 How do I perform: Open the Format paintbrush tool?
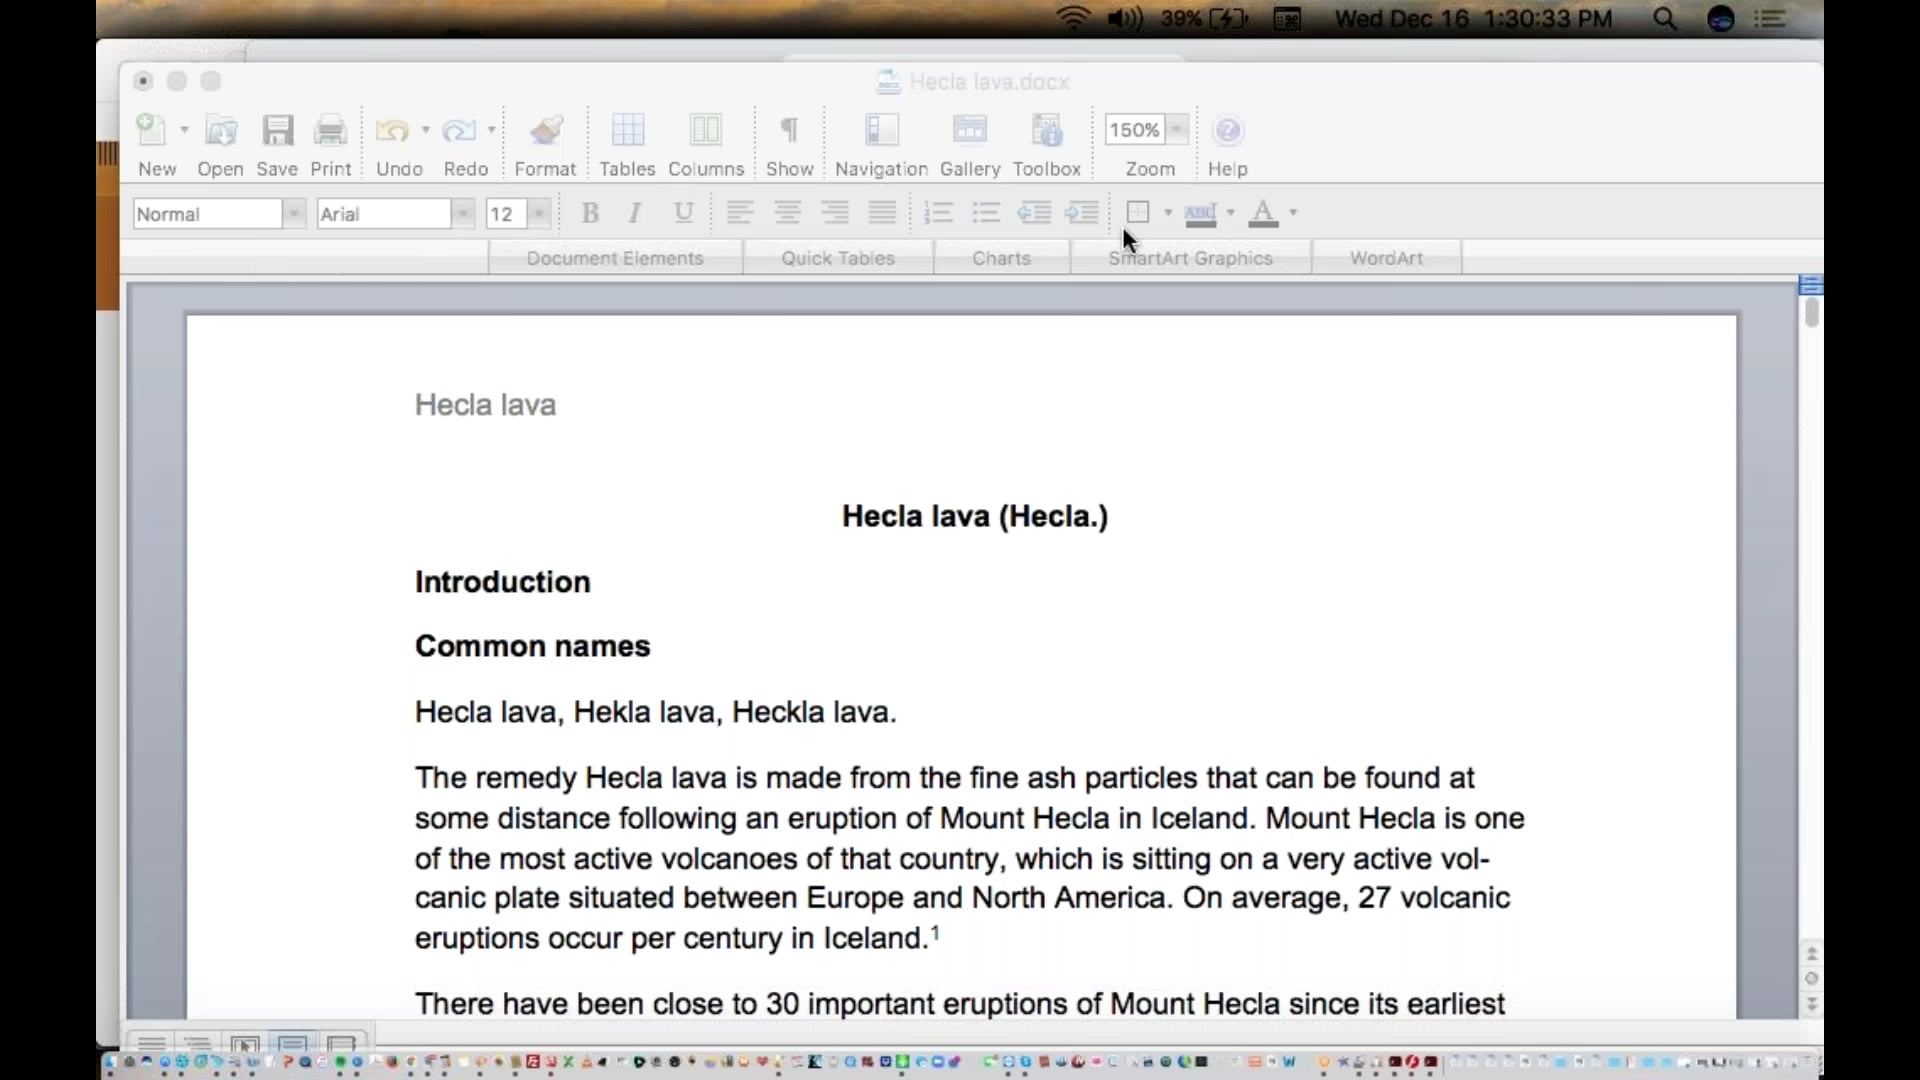coord(545,131)
